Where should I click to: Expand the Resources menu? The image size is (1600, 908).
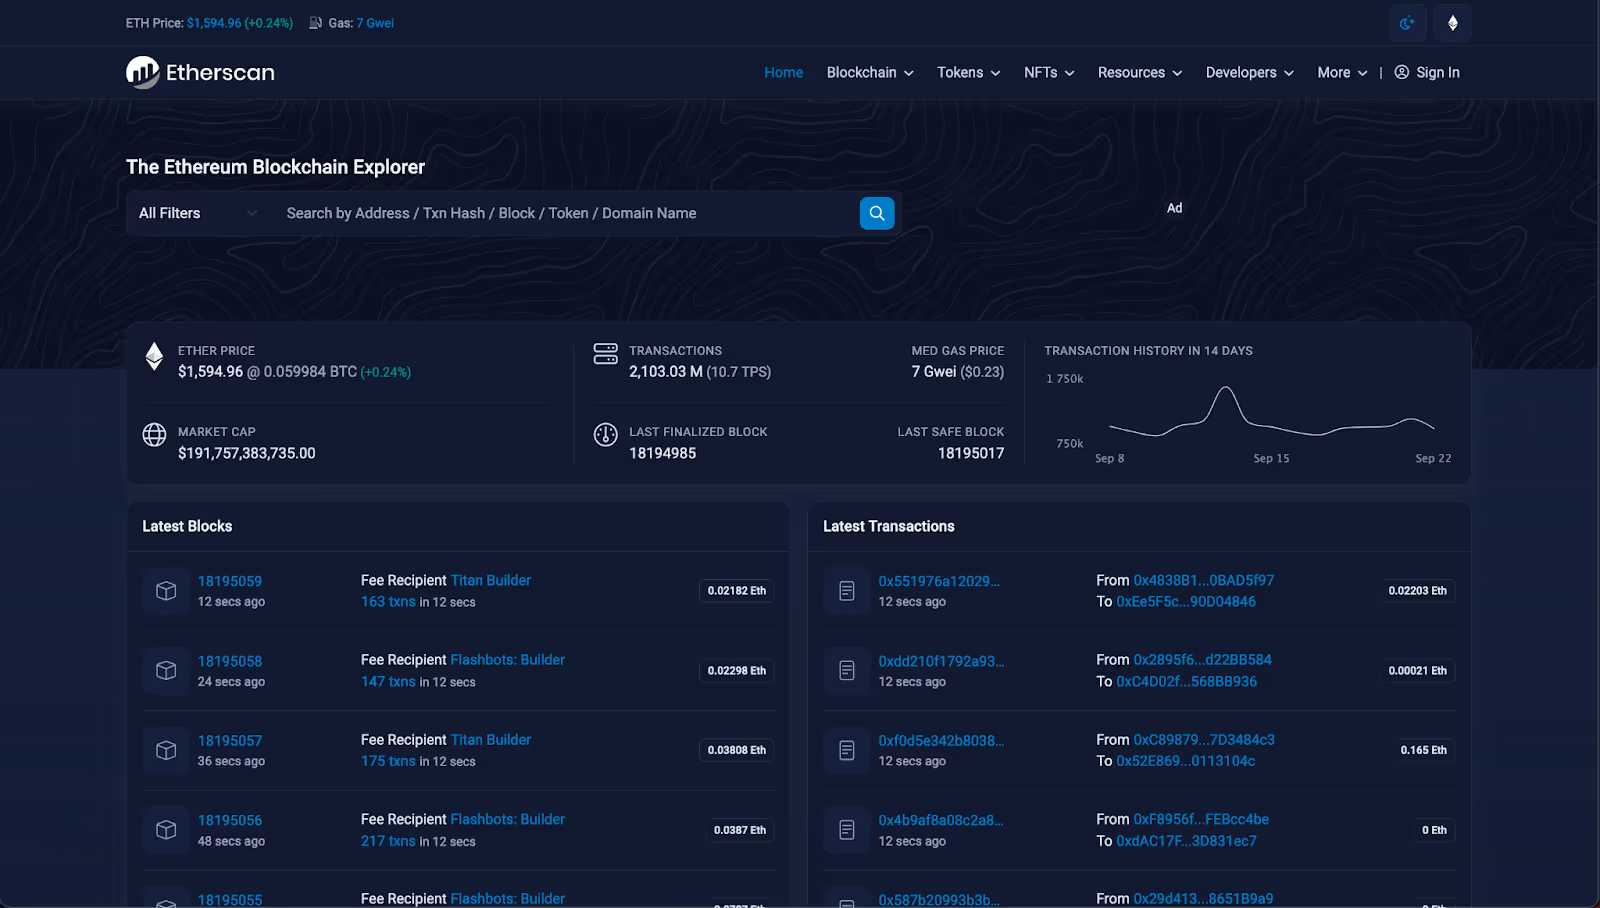tap(1139, 72)
